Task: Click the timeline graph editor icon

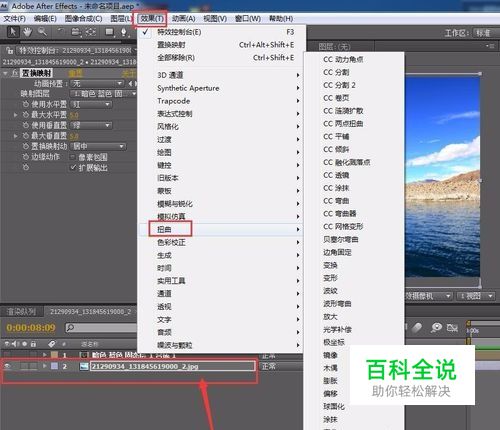Action: [452, 328]
